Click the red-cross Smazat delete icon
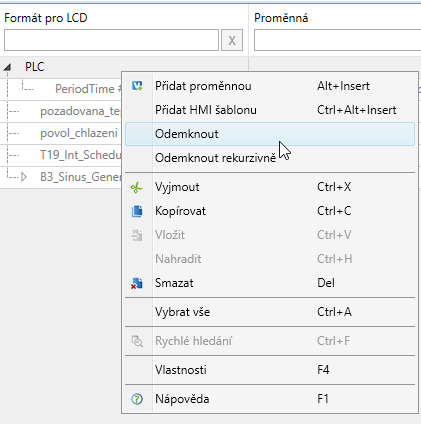 point(137,283)
